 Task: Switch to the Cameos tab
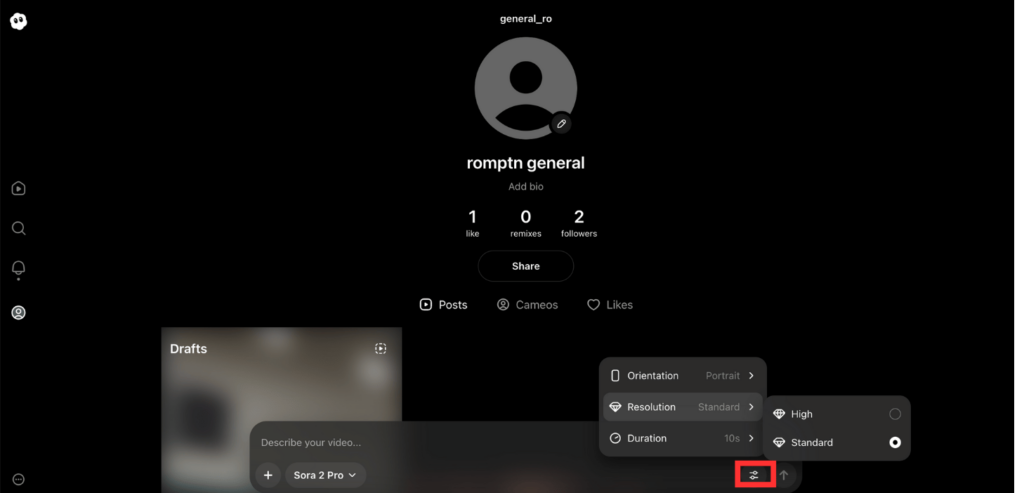[527, 305]
